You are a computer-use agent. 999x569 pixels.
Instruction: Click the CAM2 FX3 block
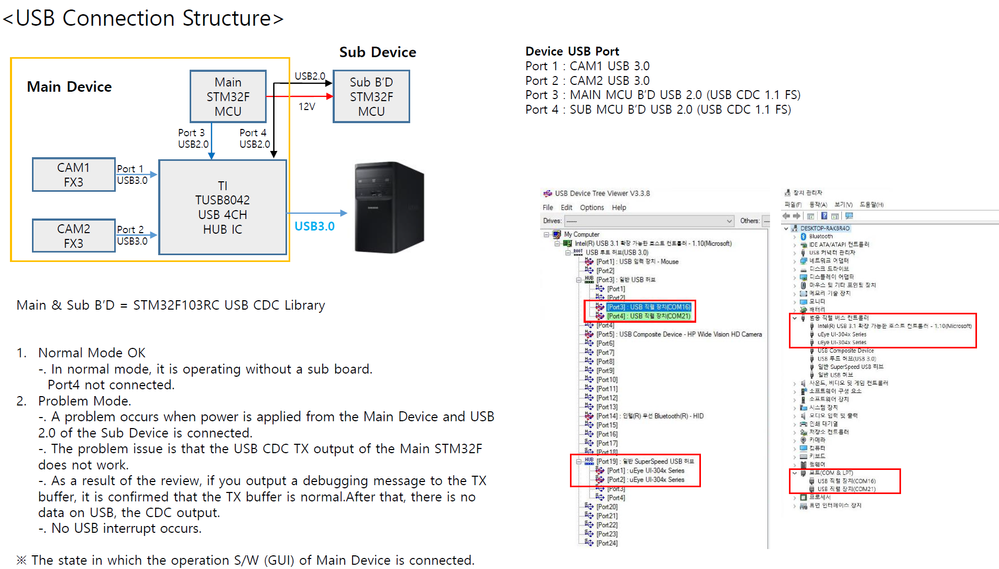click(74, 235)
